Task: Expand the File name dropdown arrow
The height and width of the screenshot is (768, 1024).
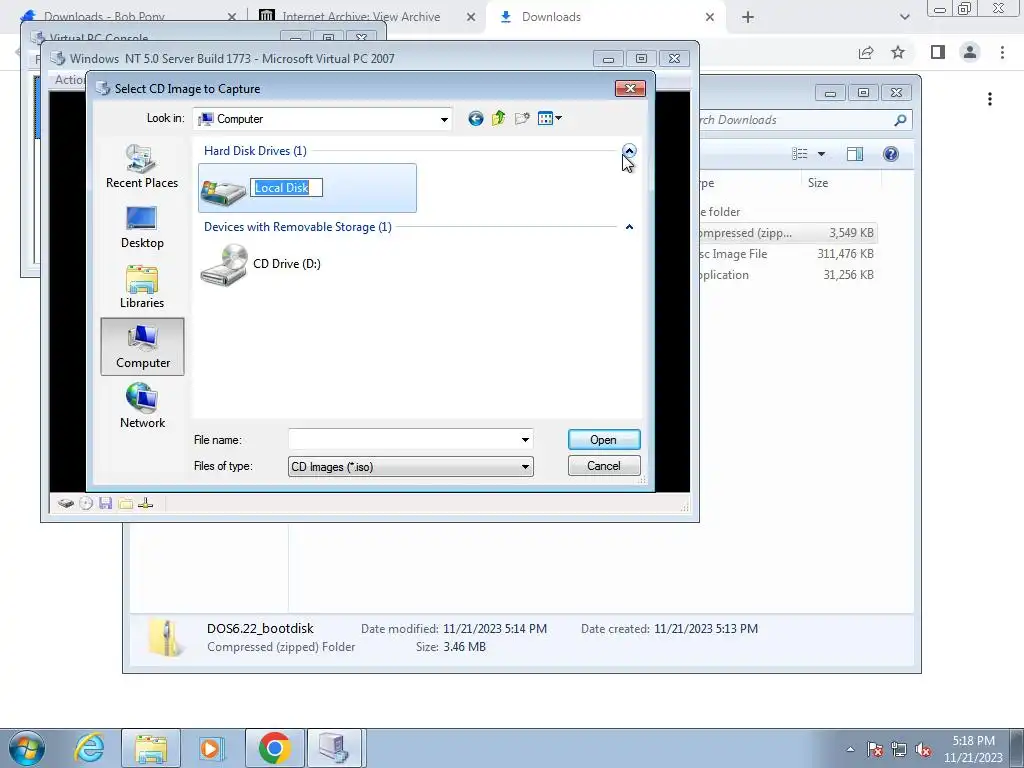Action: [x=525, y=440]
